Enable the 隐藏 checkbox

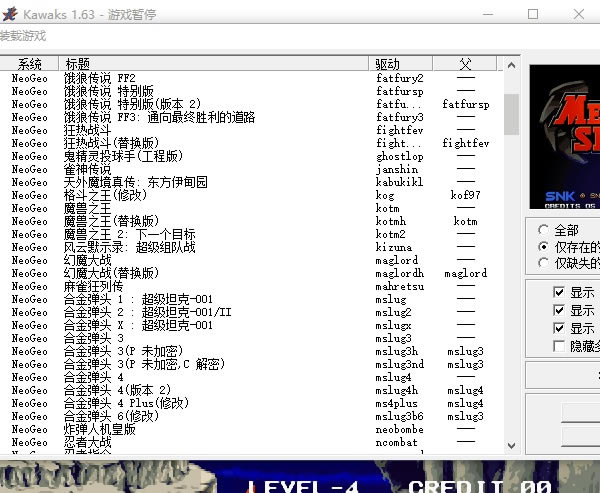tap(559, 346)
